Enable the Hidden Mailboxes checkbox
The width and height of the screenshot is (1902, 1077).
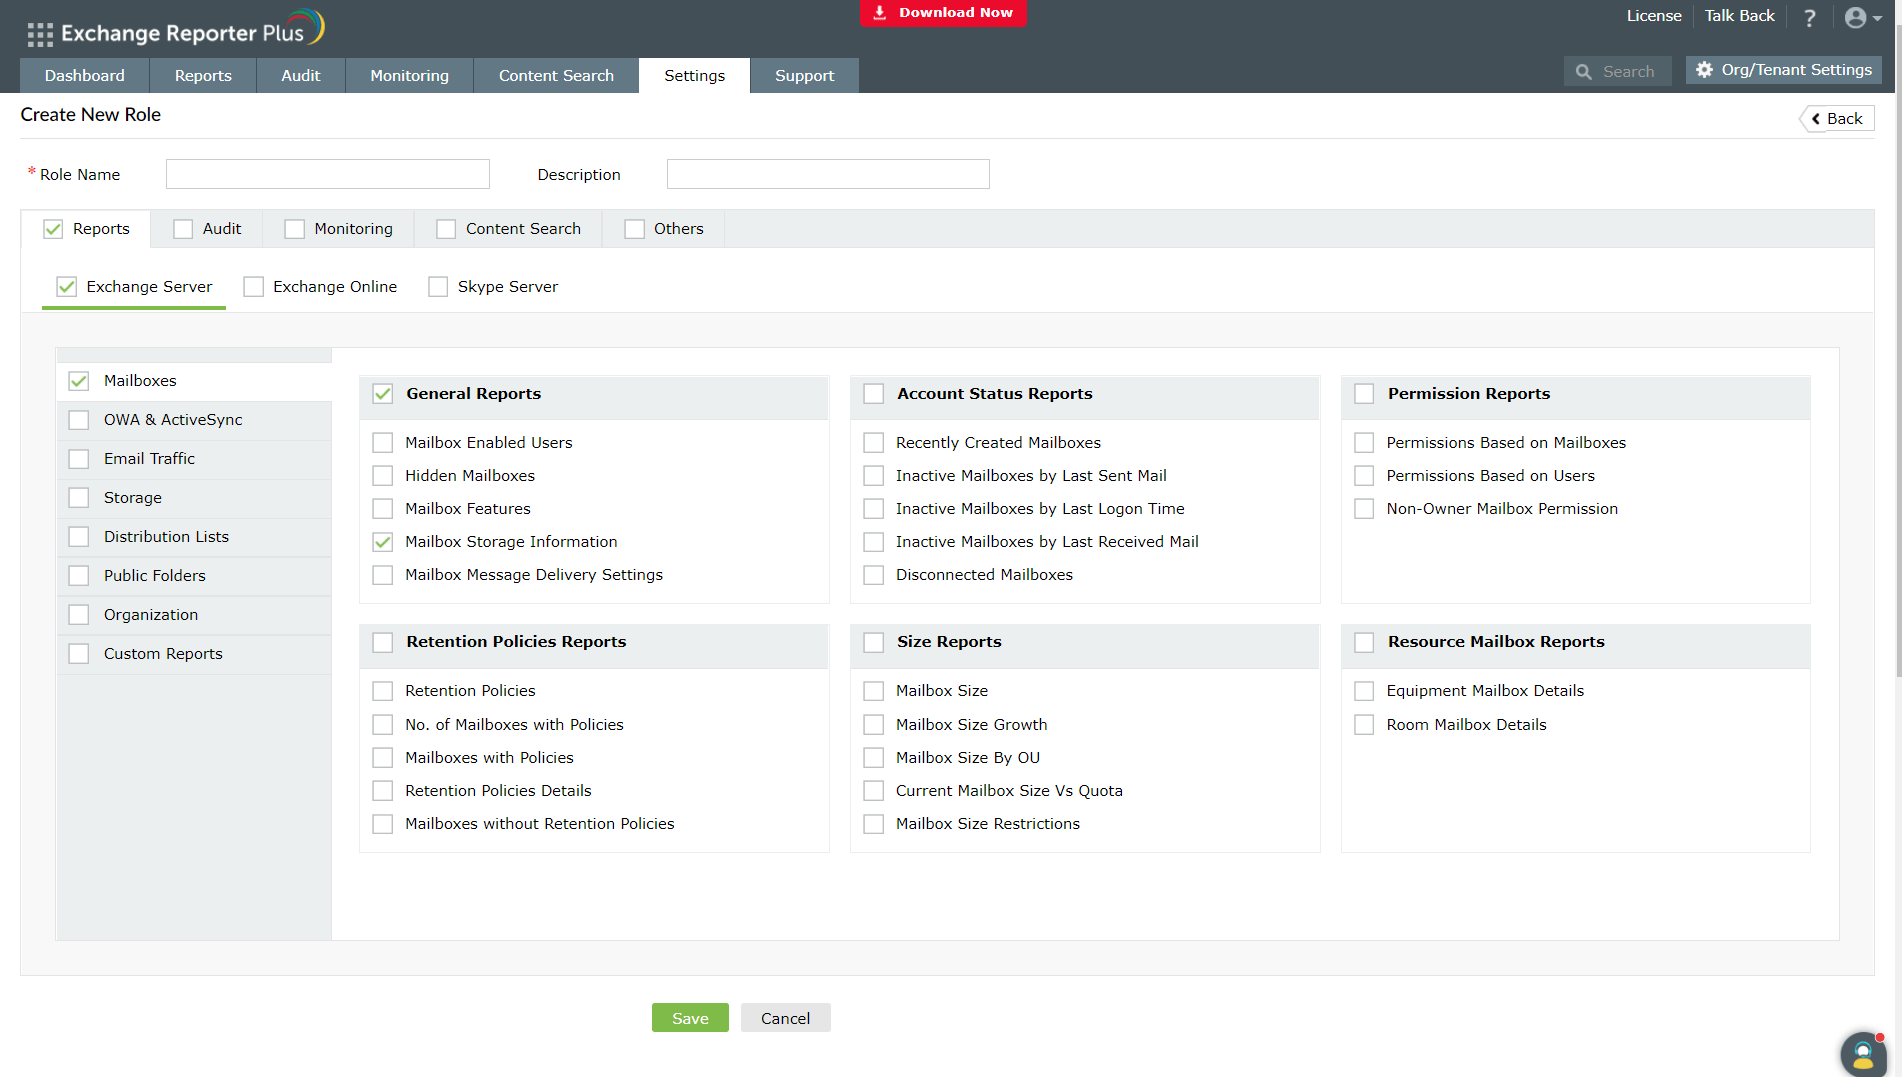point(382,475)
